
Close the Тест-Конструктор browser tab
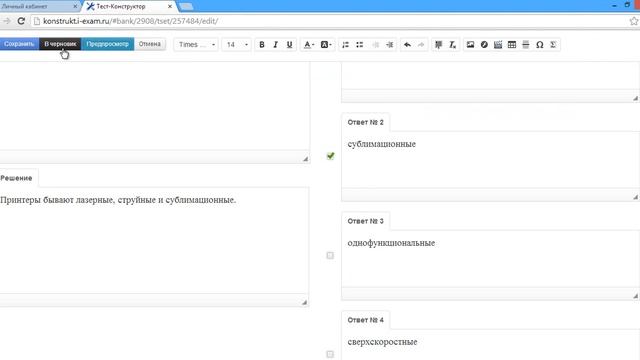[170, 7]
